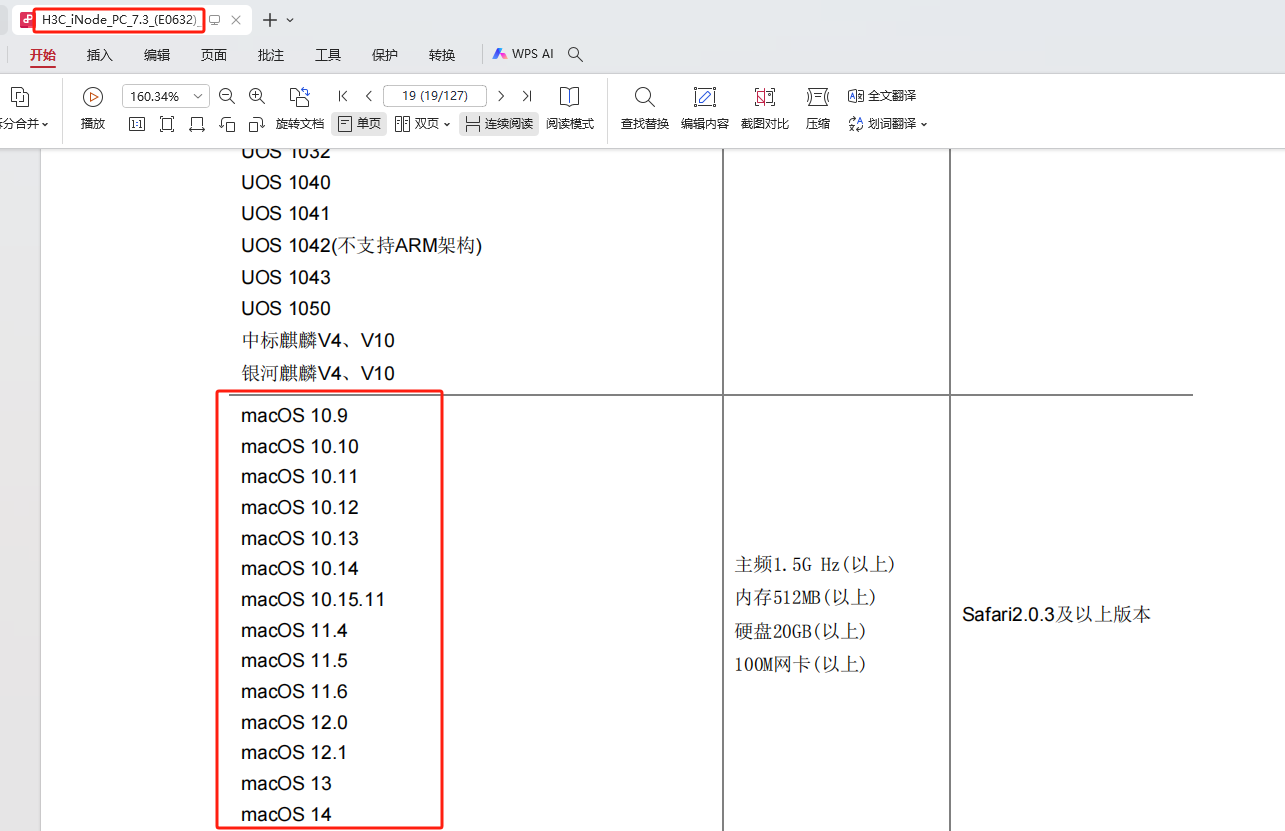
Task: Open the 插入 ribbon tab
Action: tap(100, 55)
